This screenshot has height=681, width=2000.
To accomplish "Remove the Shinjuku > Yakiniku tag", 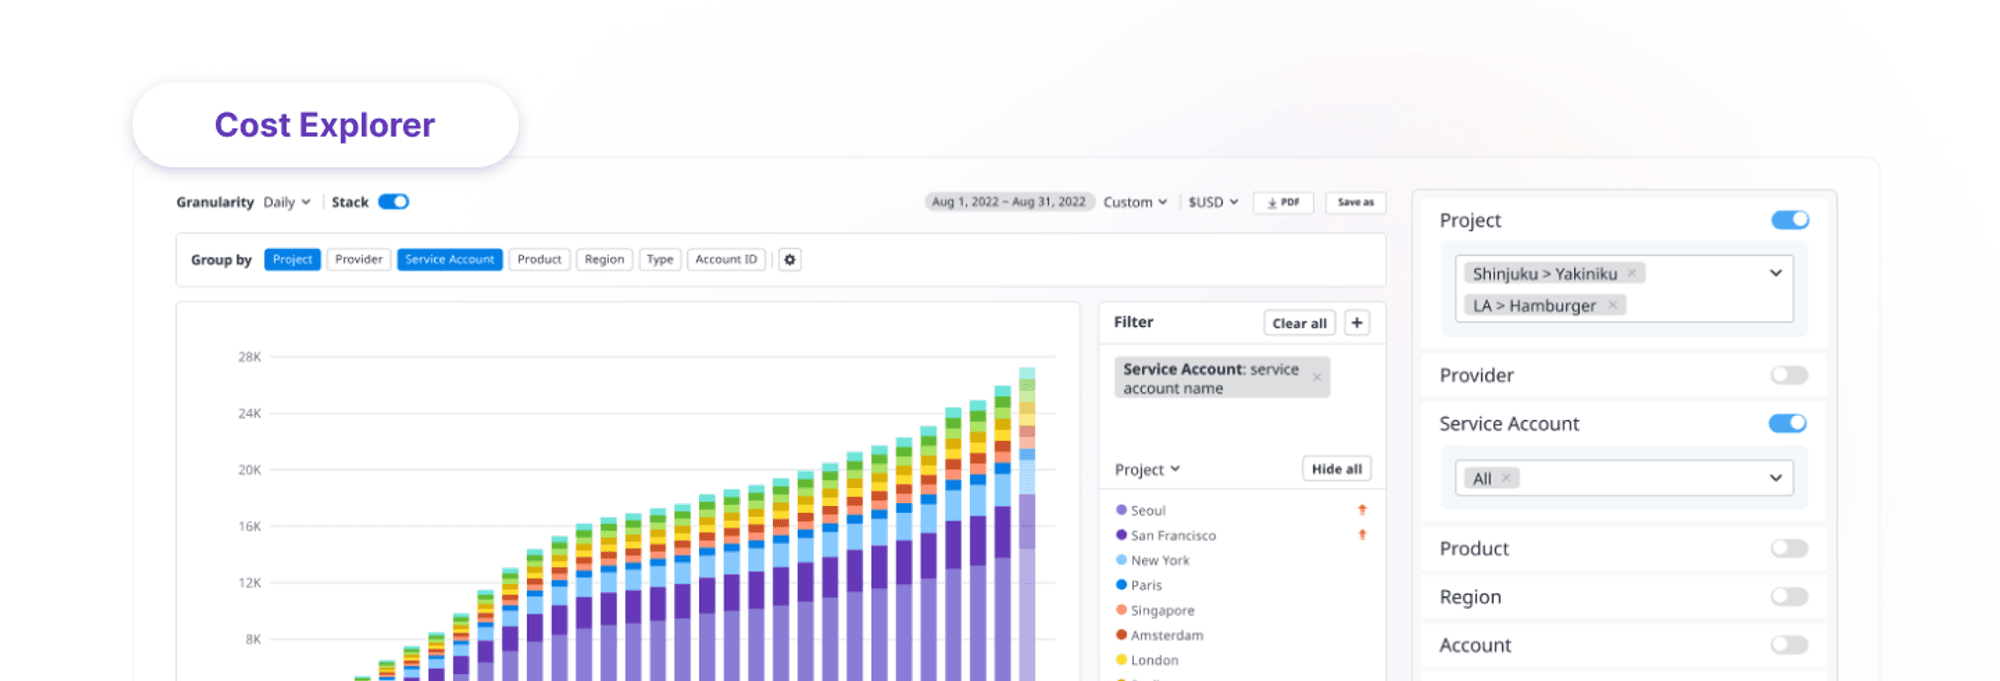I will tap(1632, 273).
